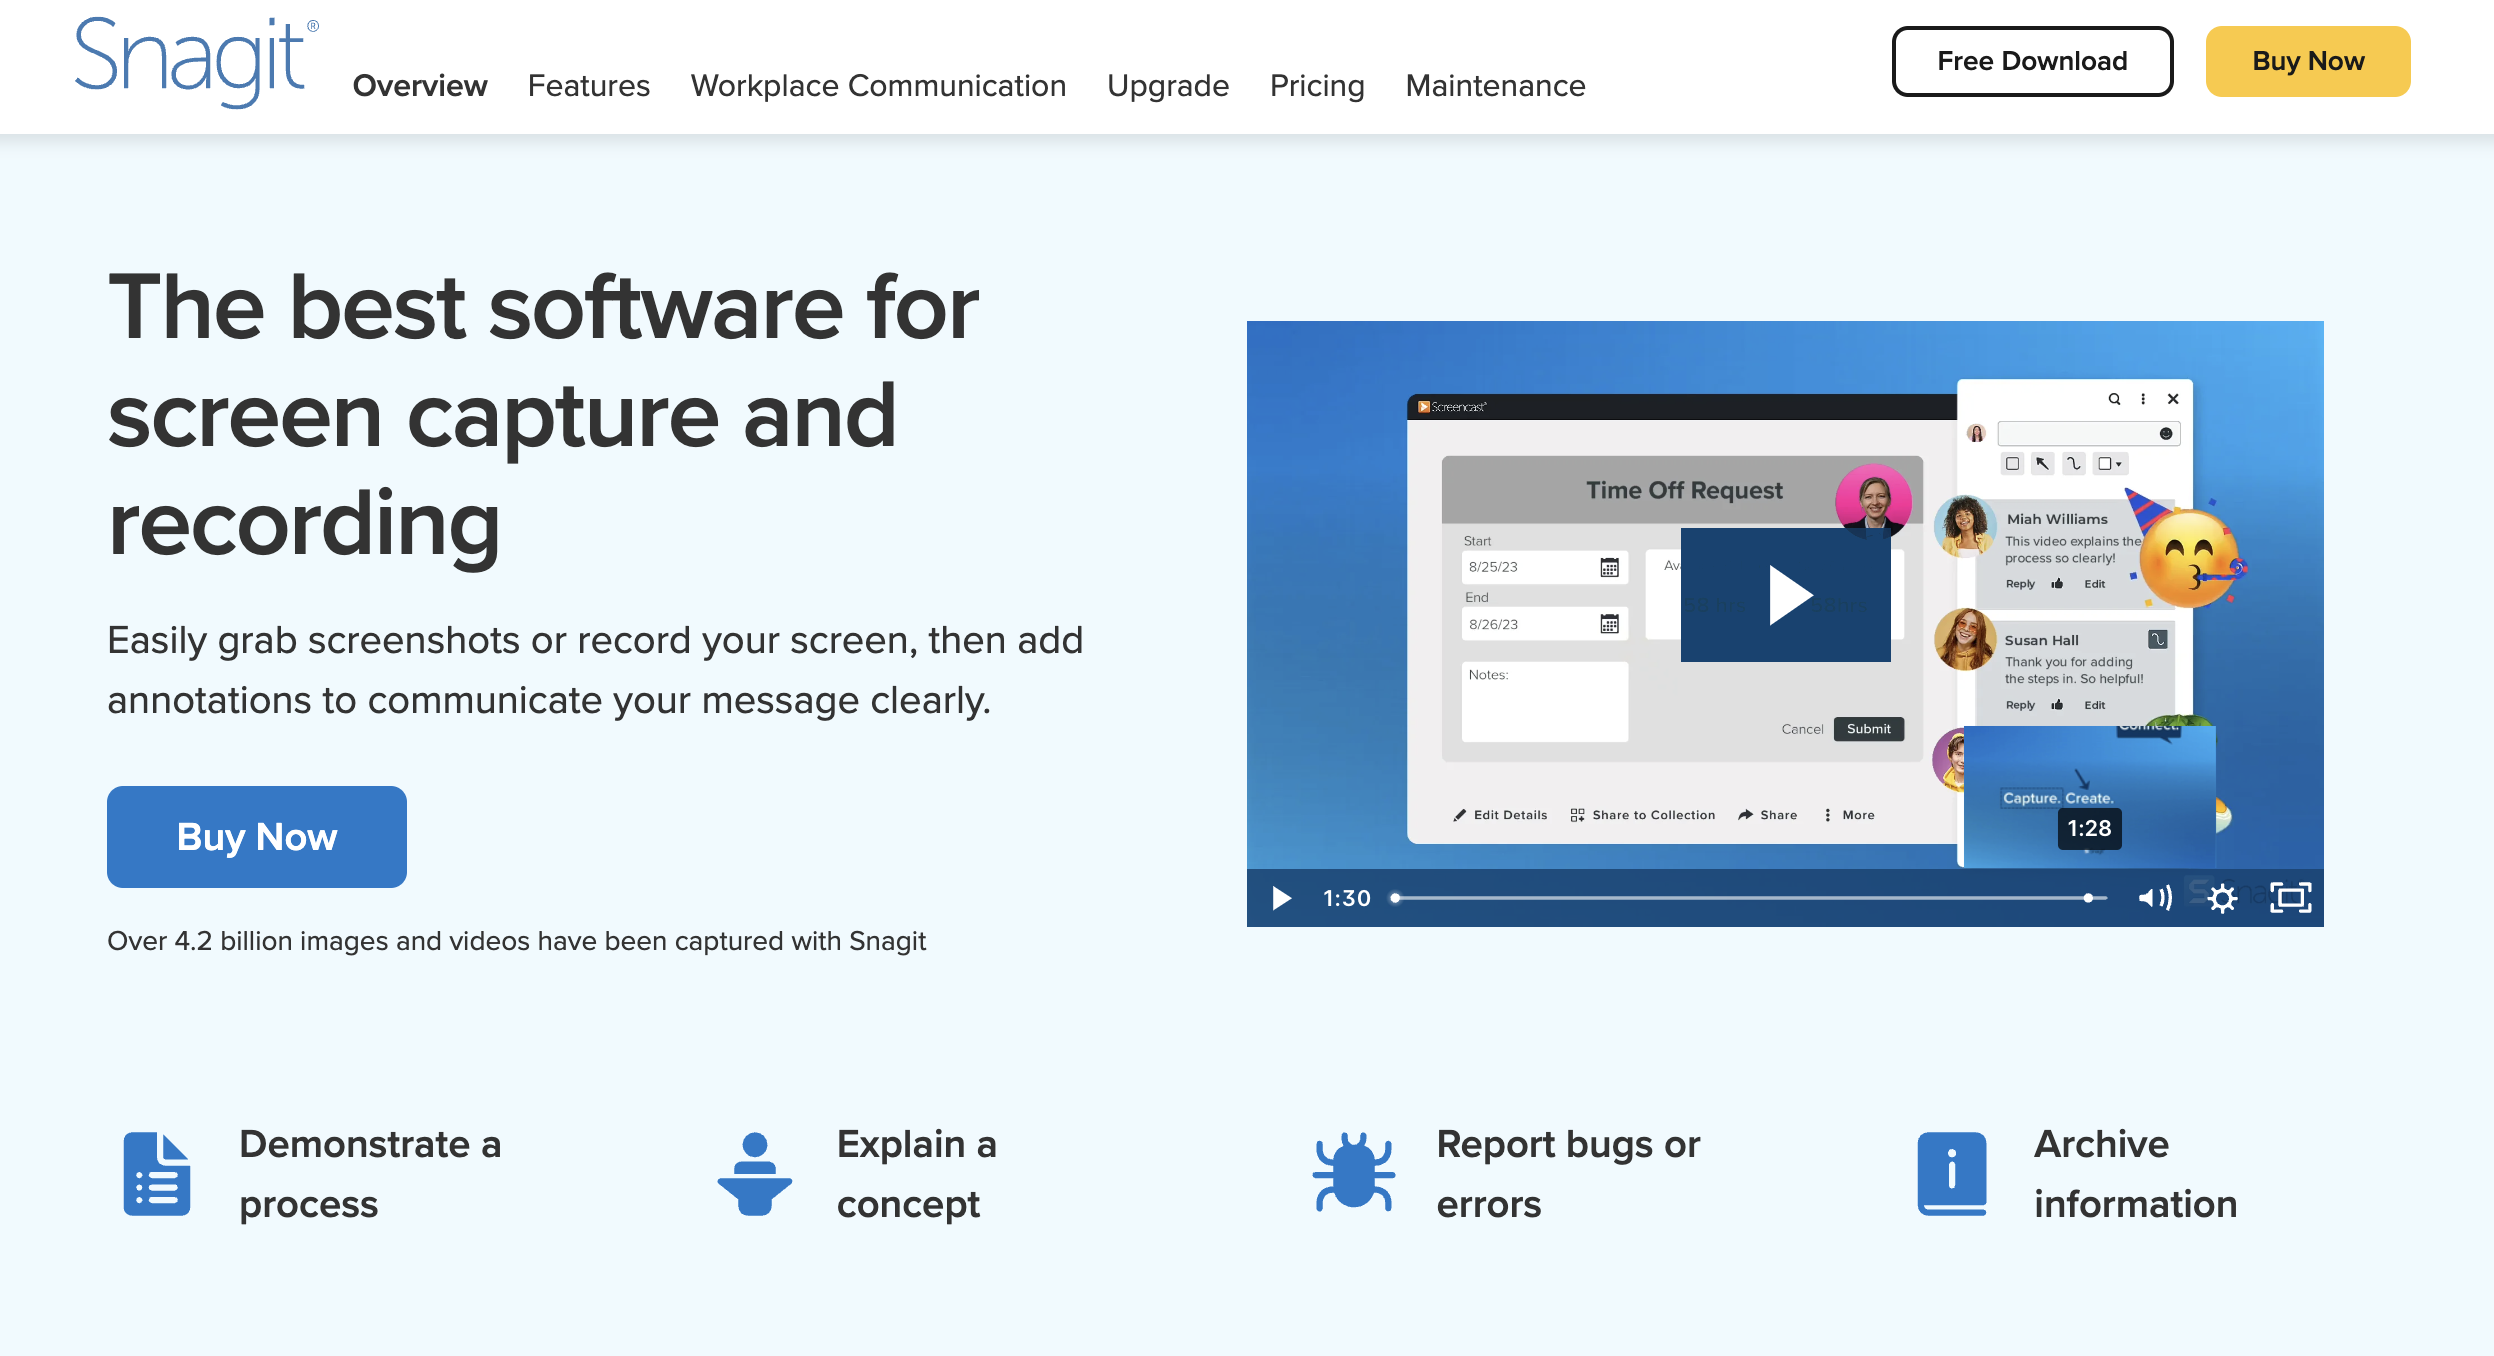The width and height of the screenshot is (2494, 1356).
Task: Open video settings gear icon
Action: pyautogui.click(x=2222, y=898)
